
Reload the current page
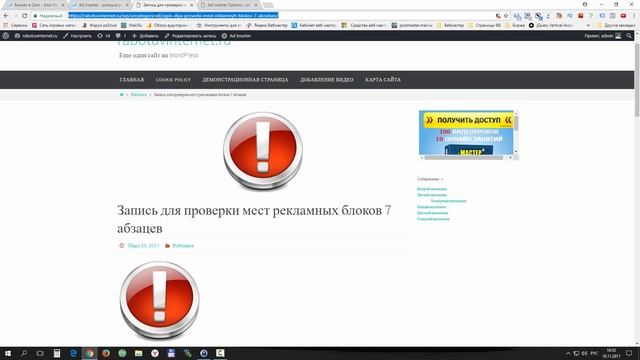[x=24, y=16]
